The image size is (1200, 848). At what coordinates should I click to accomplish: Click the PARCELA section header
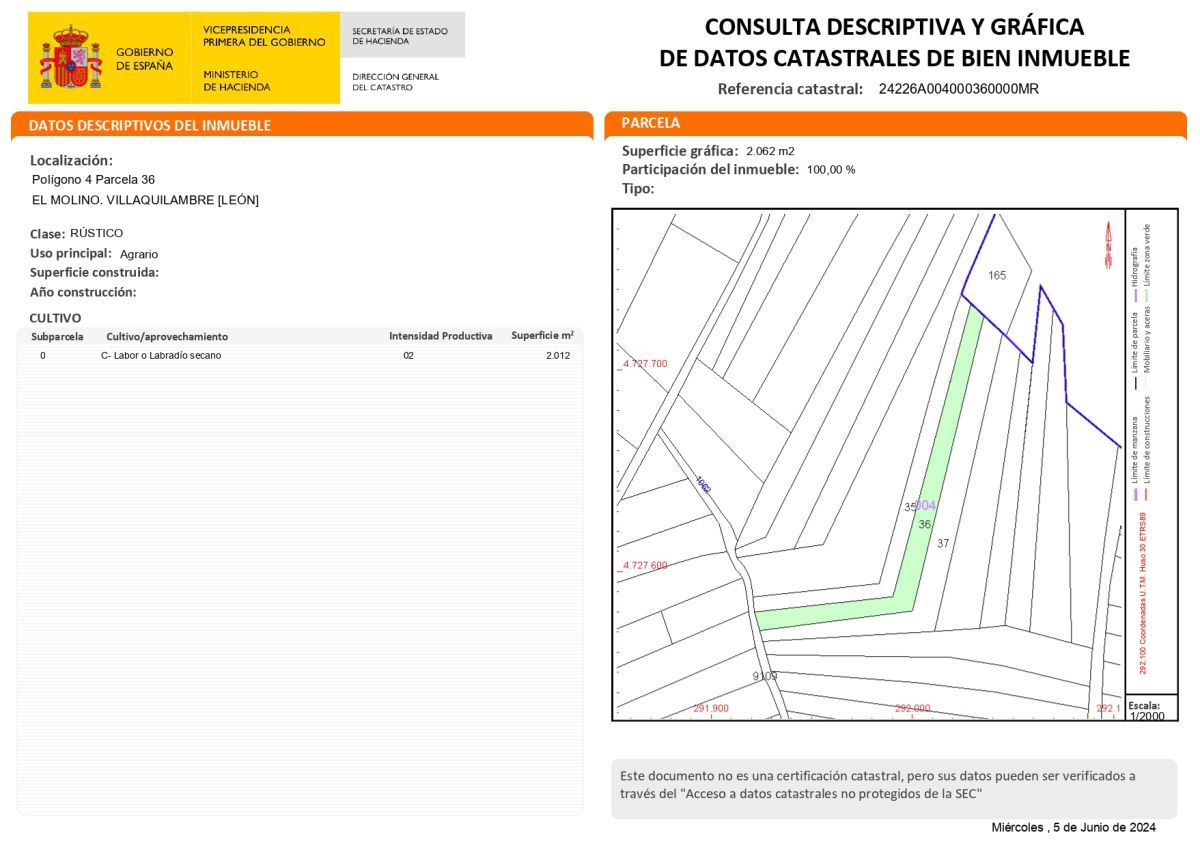[x=650, y=123]
